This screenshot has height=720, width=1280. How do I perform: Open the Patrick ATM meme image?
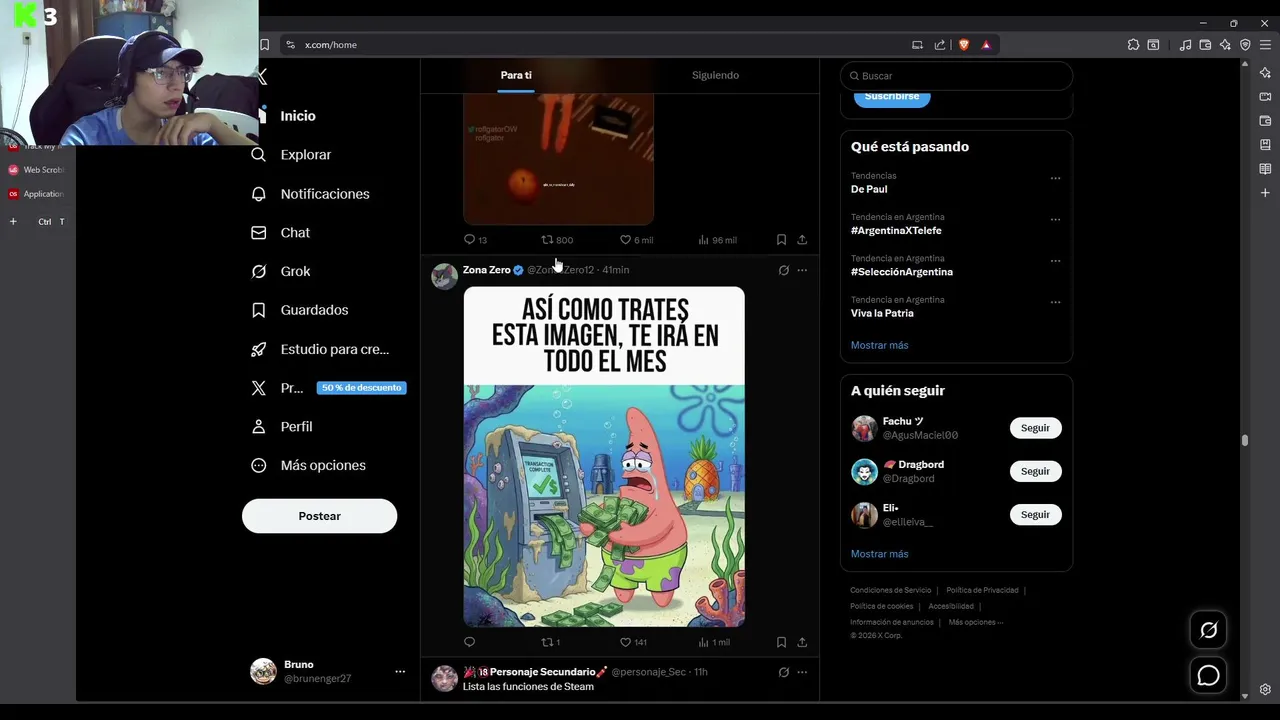604,457
